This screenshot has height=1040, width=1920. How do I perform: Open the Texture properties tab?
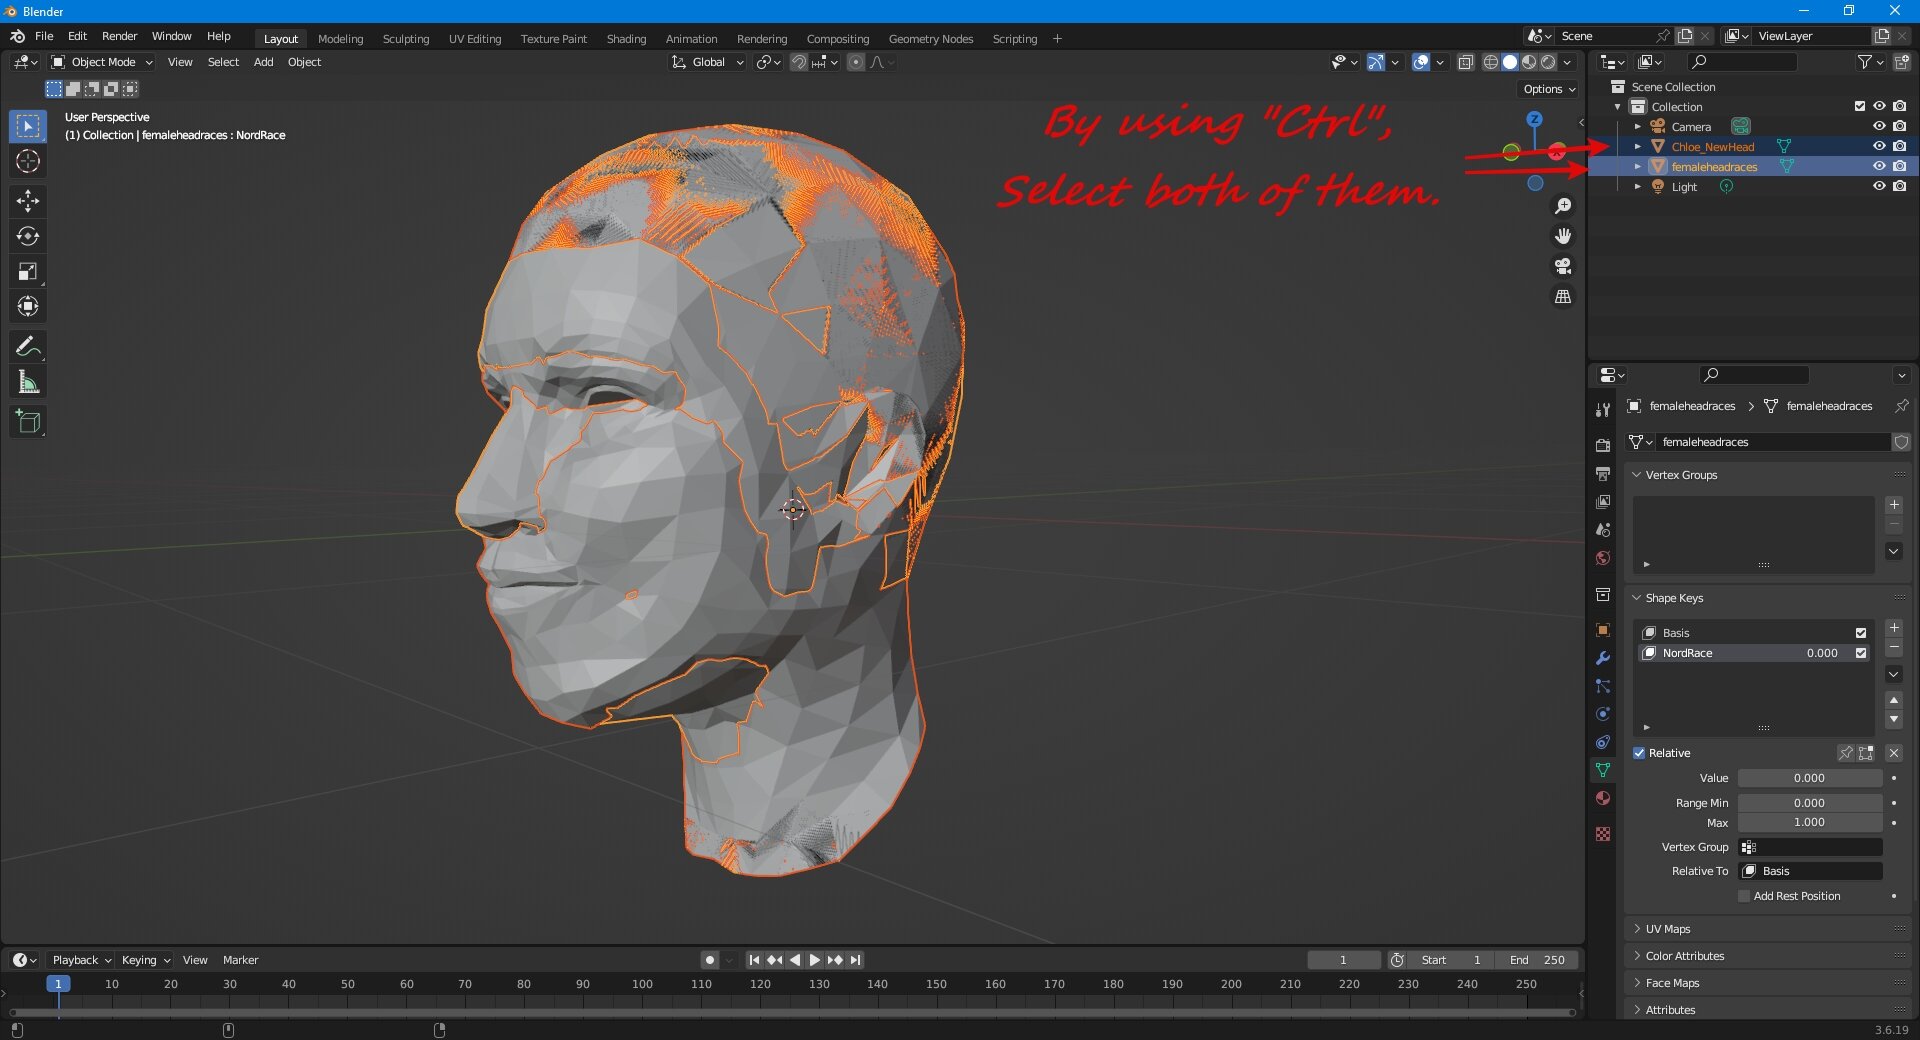pos(1603,834)
